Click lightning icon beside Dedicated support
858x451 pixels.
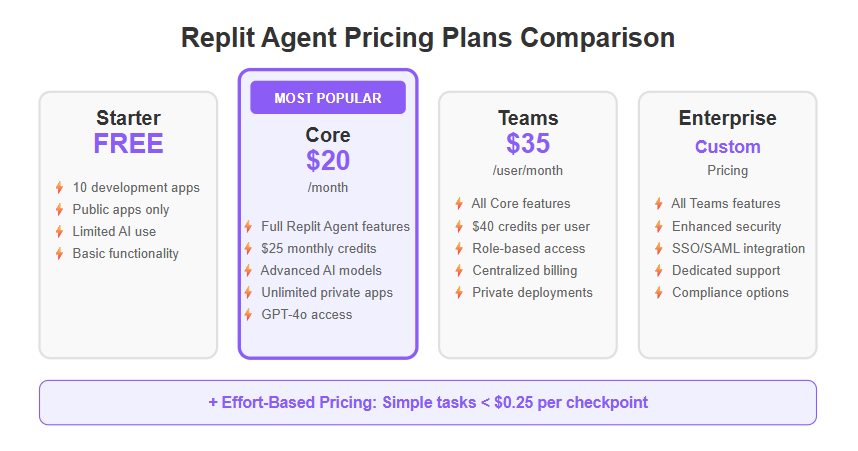point(659,271)
